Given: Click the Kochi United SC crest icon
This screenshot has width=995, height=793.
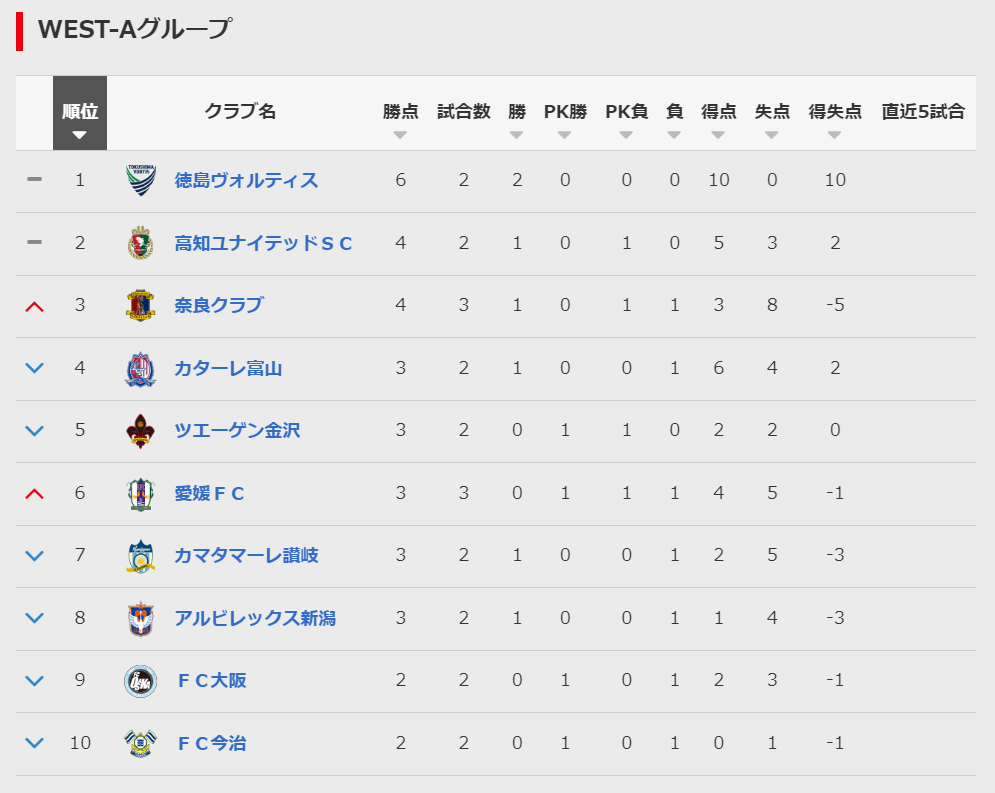Looking at the screenshot, I should (x=141, y=243).
